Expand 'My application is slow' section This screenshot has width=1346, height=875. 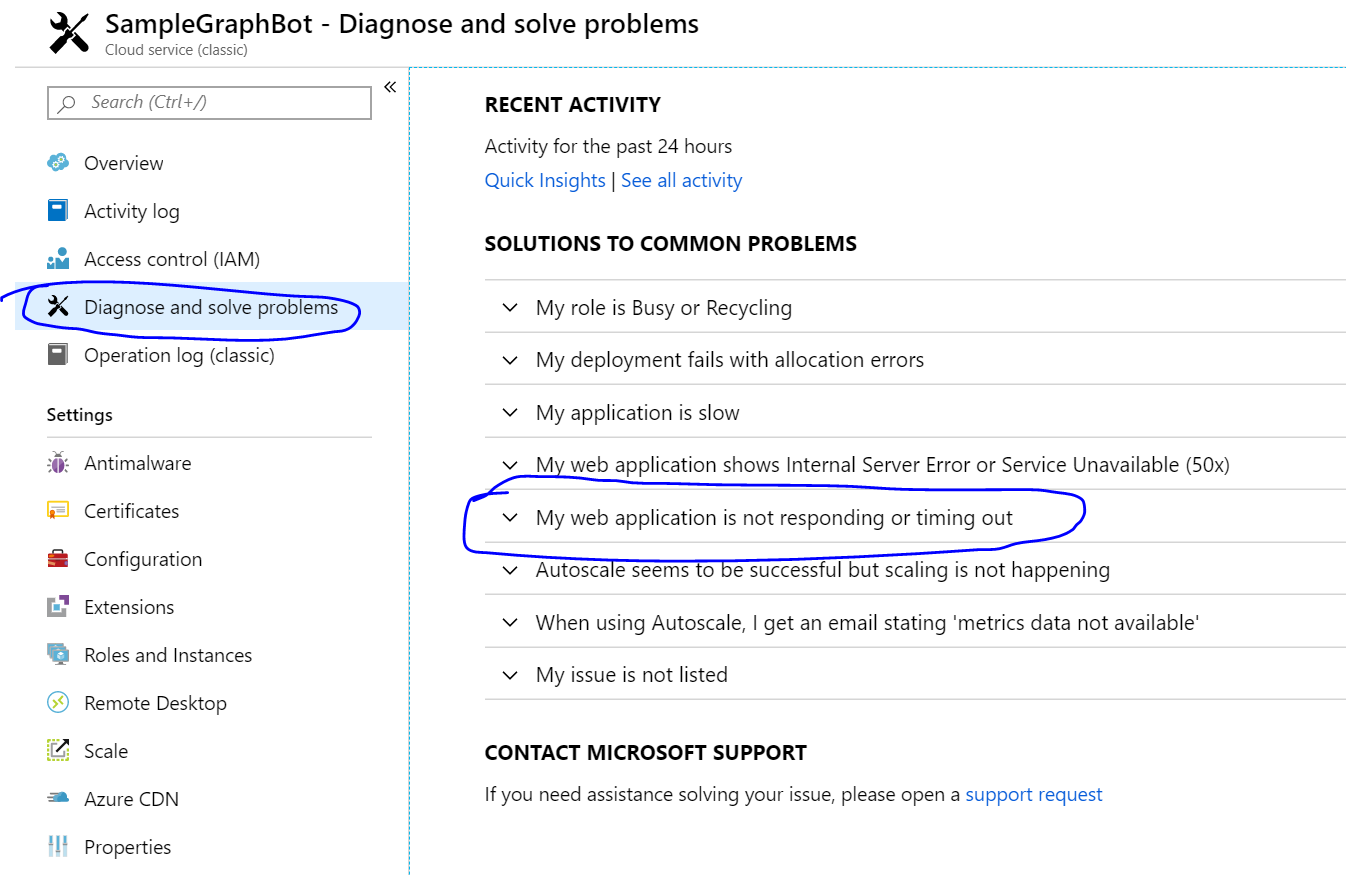click(640, 412)
